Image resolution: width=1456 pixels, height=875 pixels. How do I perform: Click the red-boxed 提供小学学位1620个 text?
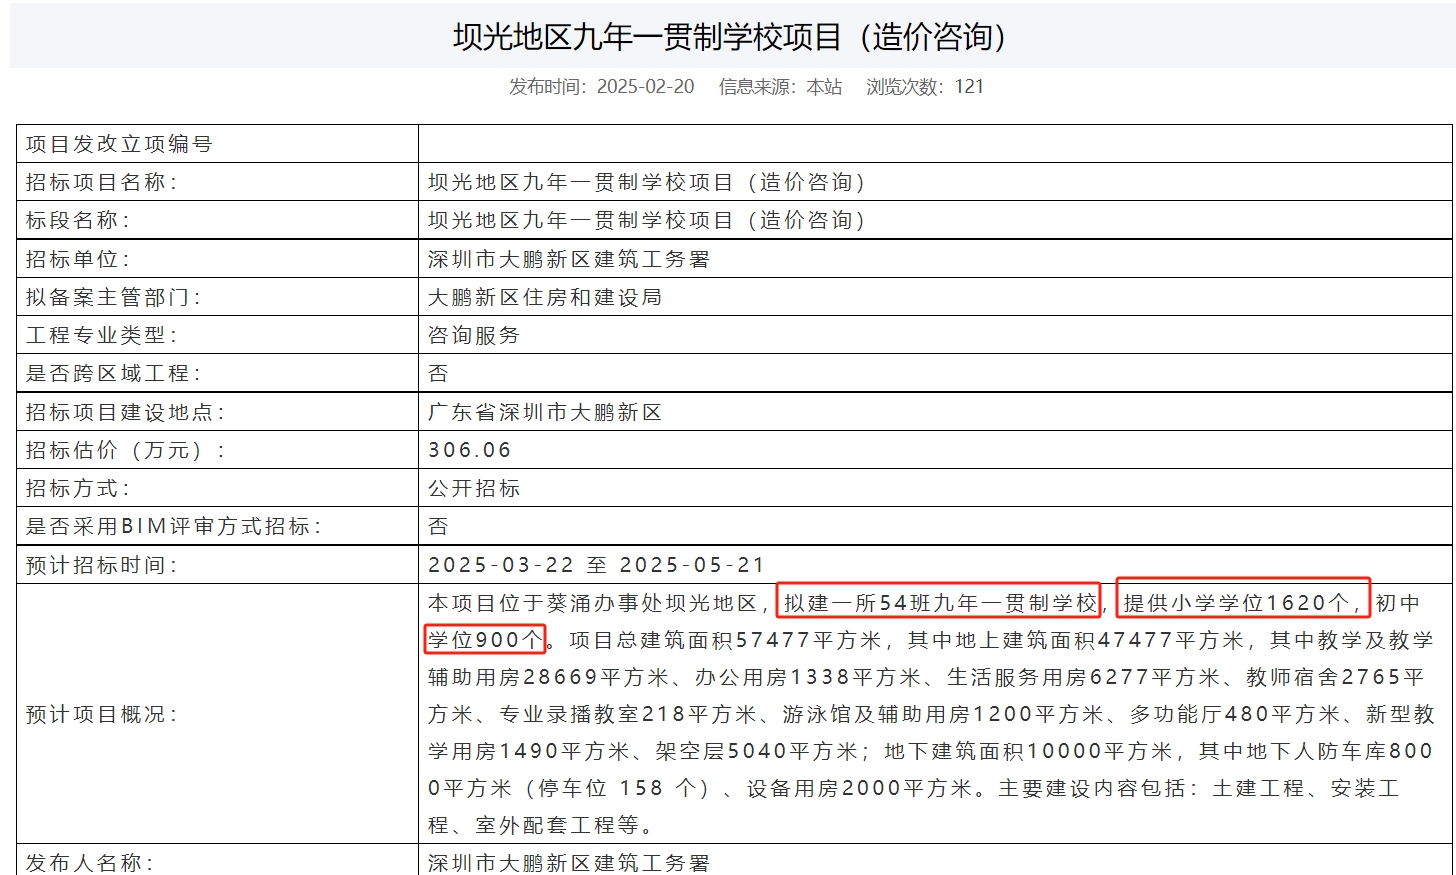point(1242,603)
